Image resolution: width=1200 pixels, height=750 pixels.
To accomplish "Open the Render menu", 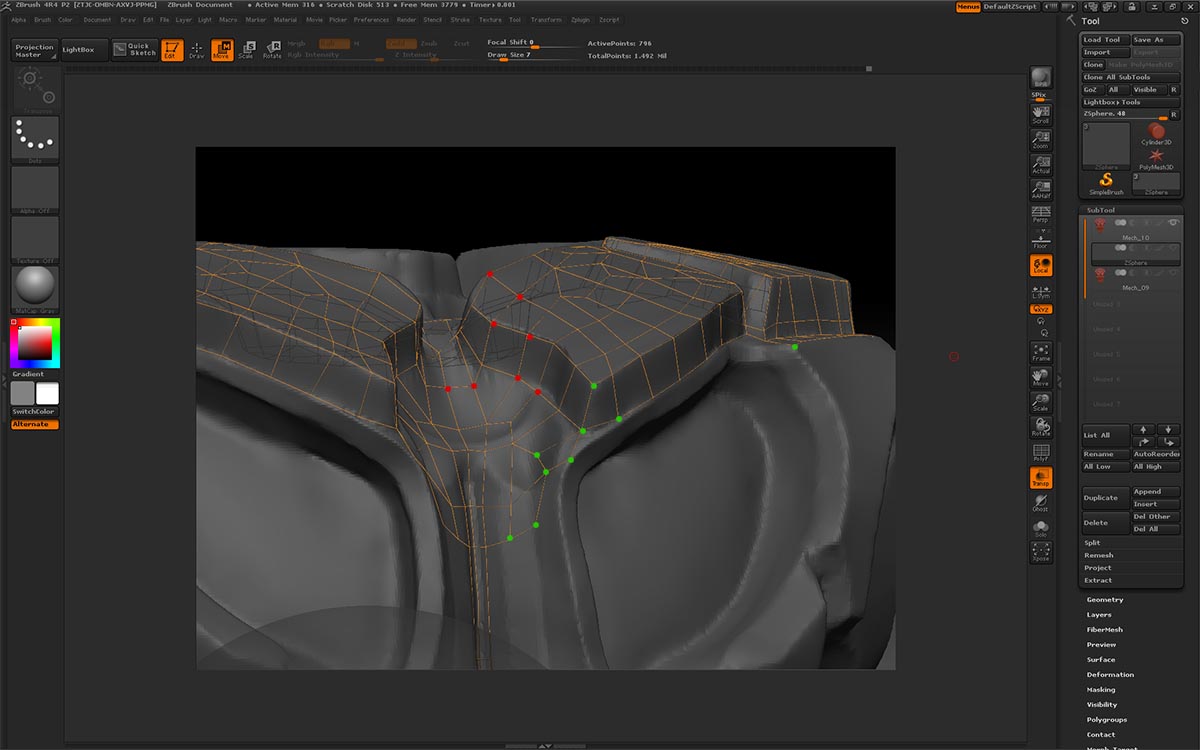I will (406, 20).
